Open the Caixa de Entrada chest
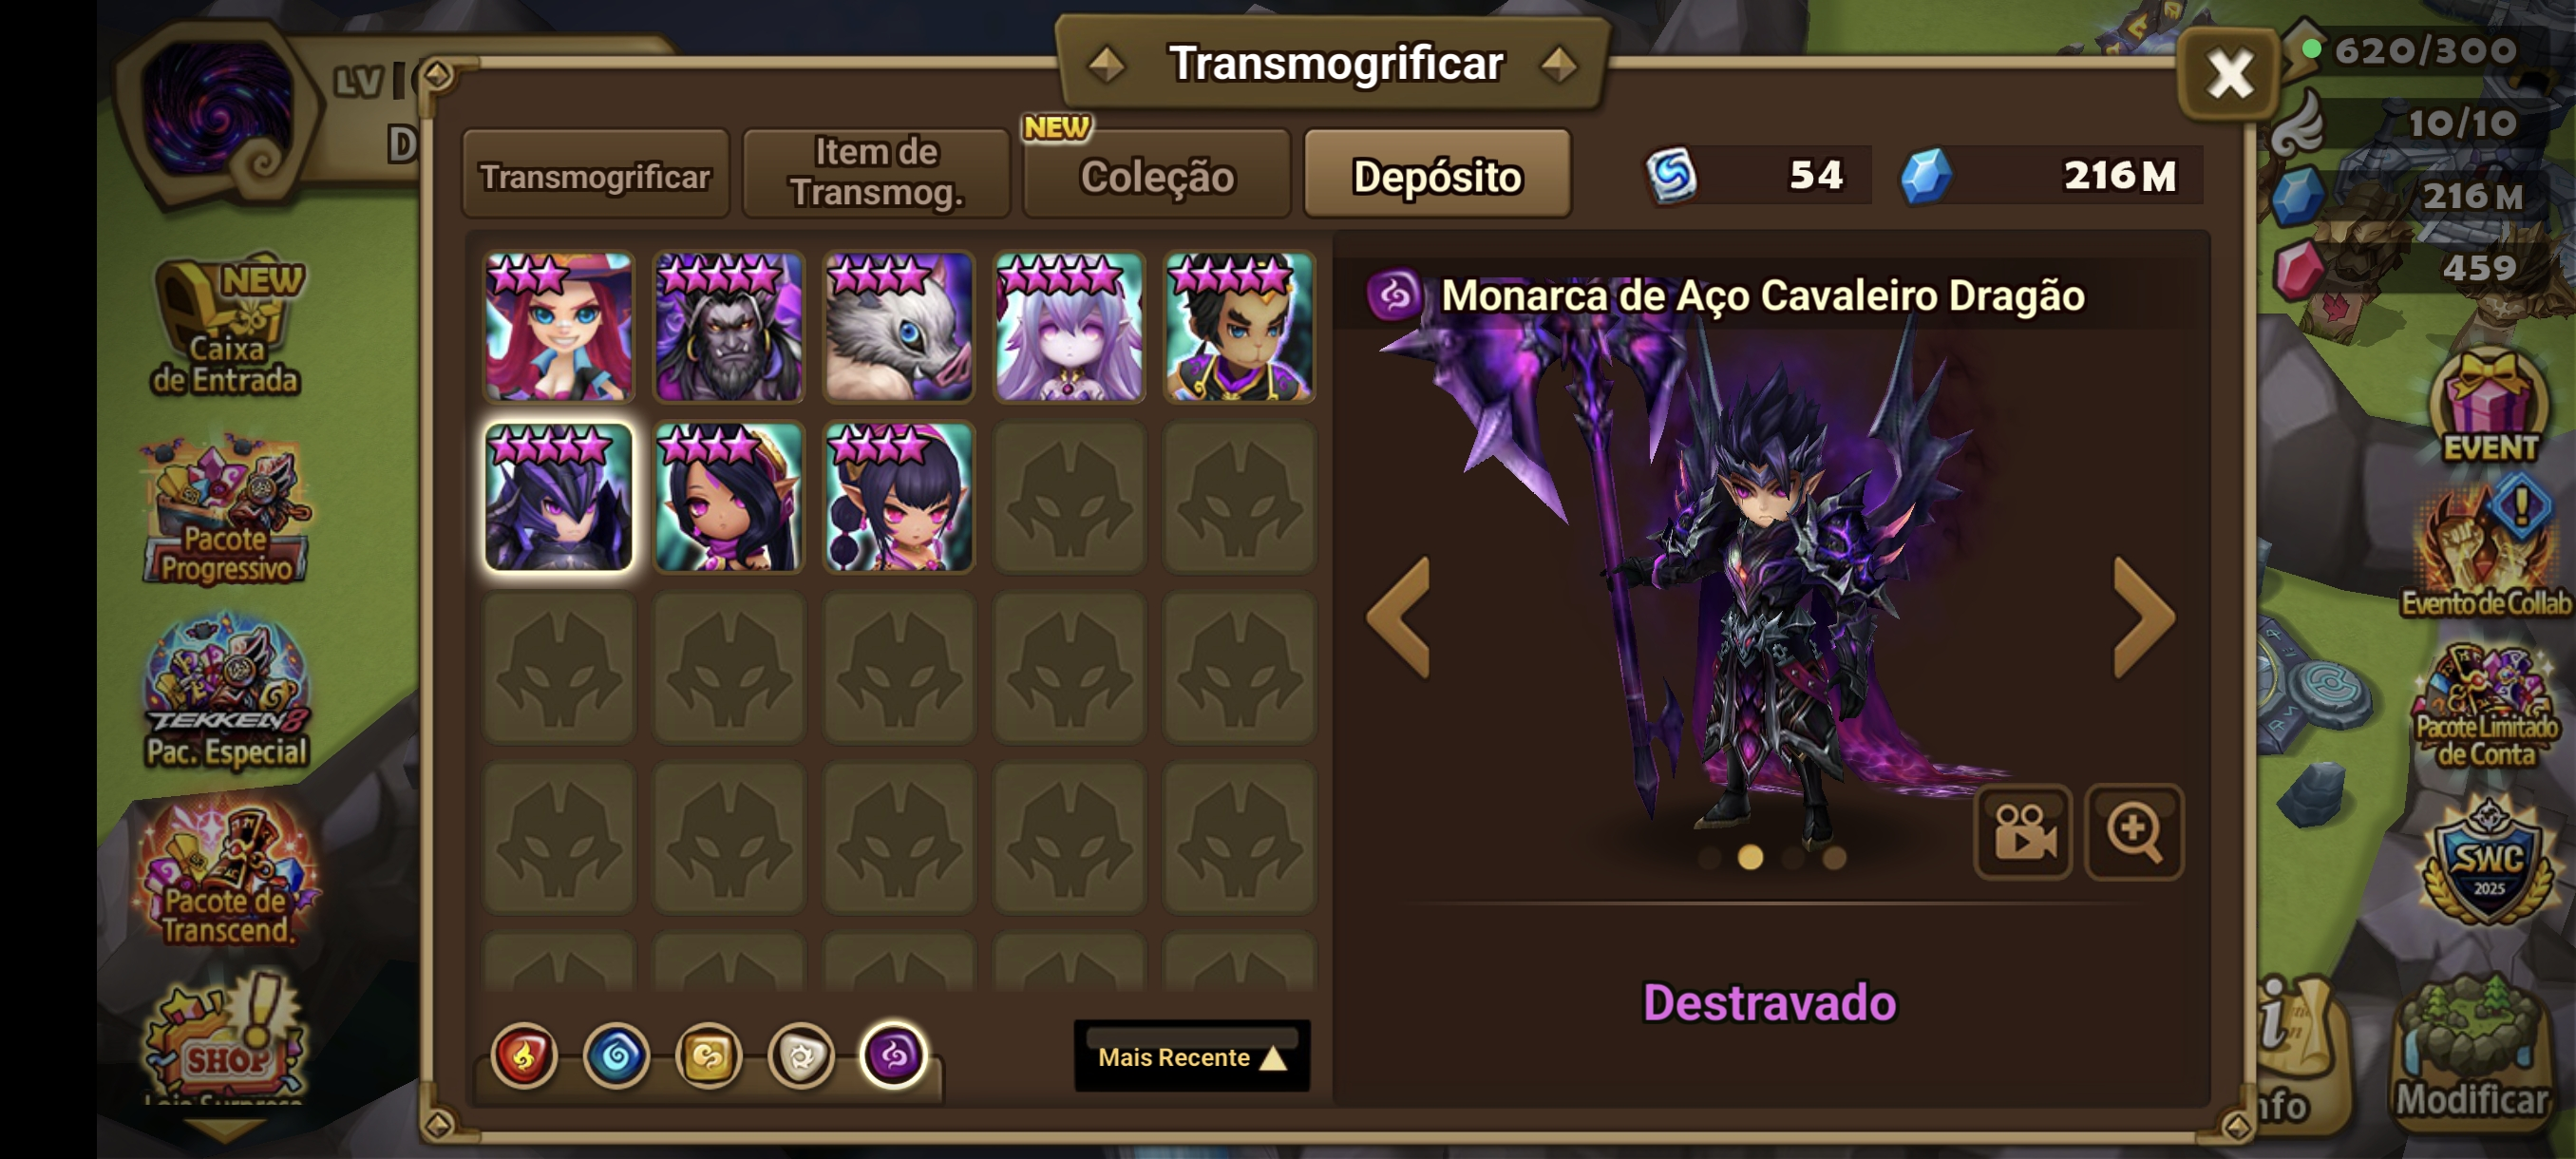Viewport: 2576px width, 1159px height. click(x=227, y=325)
